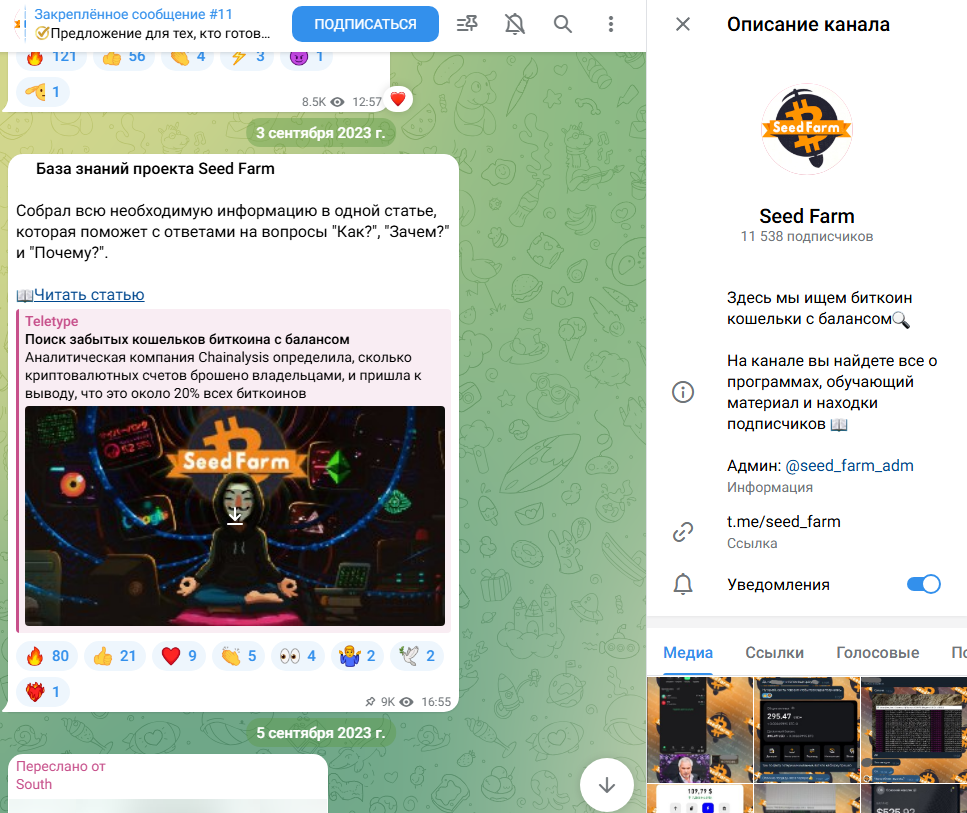Toggle thumbs up reaction with 21
The height and width of the screenshot is (813, 967).
click(115, 656)
